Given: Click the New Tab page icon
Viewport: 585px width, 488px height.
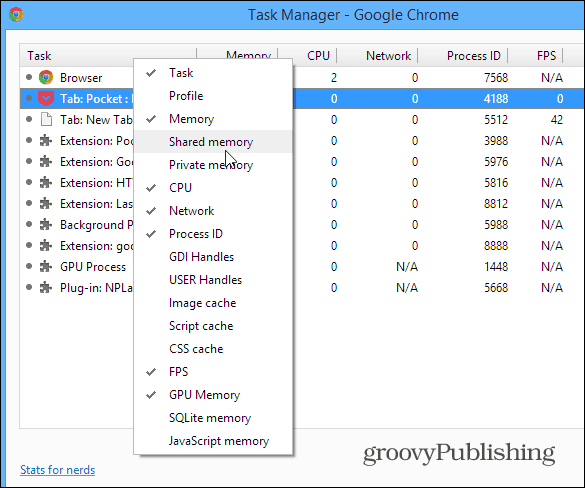Looking at the screenshot, I should 46,120.
